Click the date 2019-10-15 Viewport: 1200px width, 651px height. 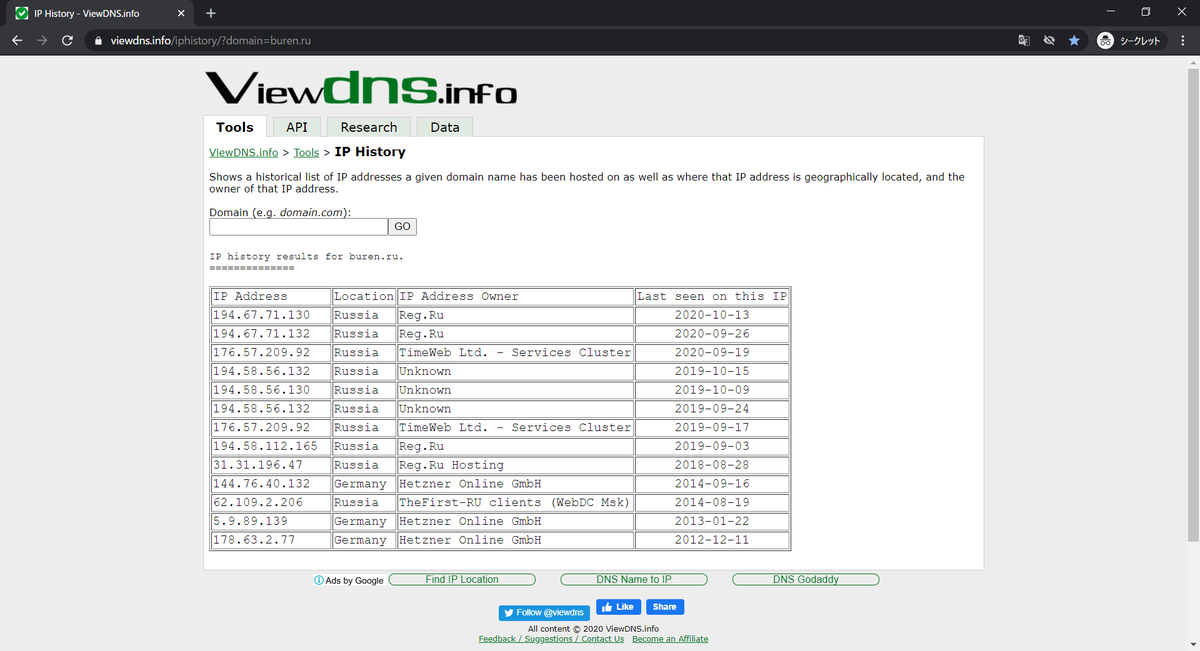tap(712, 371)
